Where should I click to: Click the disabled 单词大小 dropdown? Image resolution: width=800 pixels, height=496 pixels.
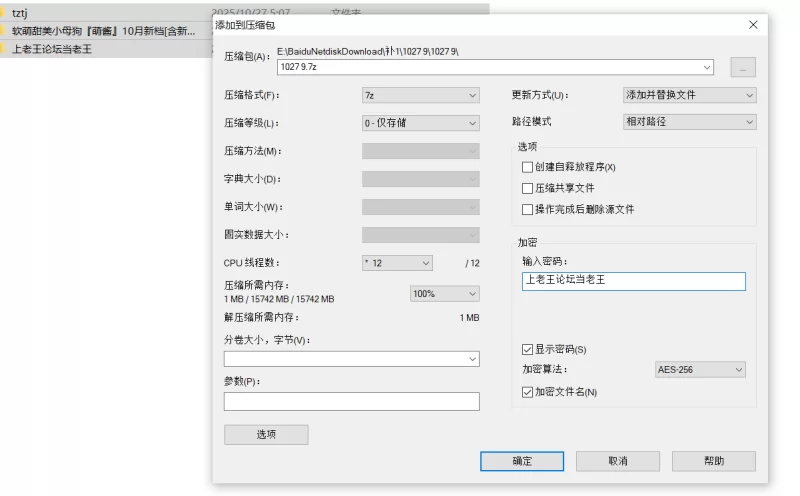click(420, 207)
